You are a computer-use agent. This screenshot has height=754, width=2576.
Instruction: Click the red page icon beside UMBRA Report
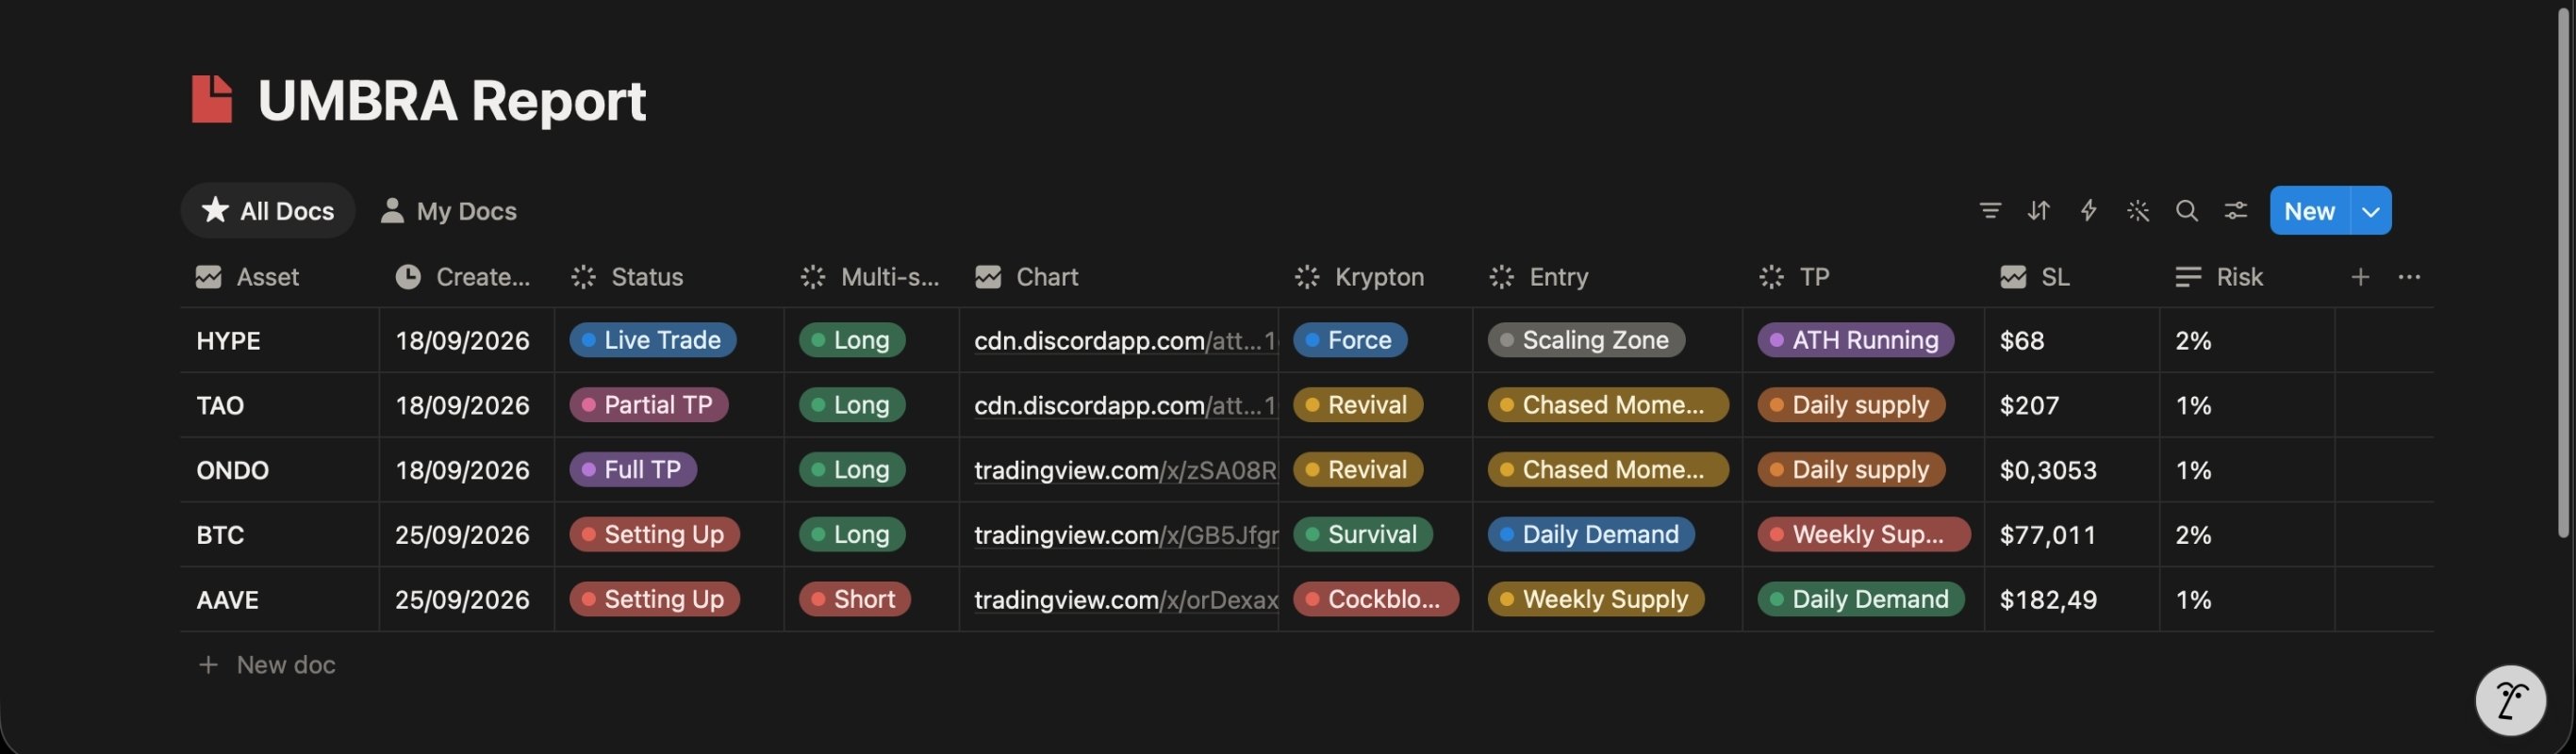click(x=212, y=100)
